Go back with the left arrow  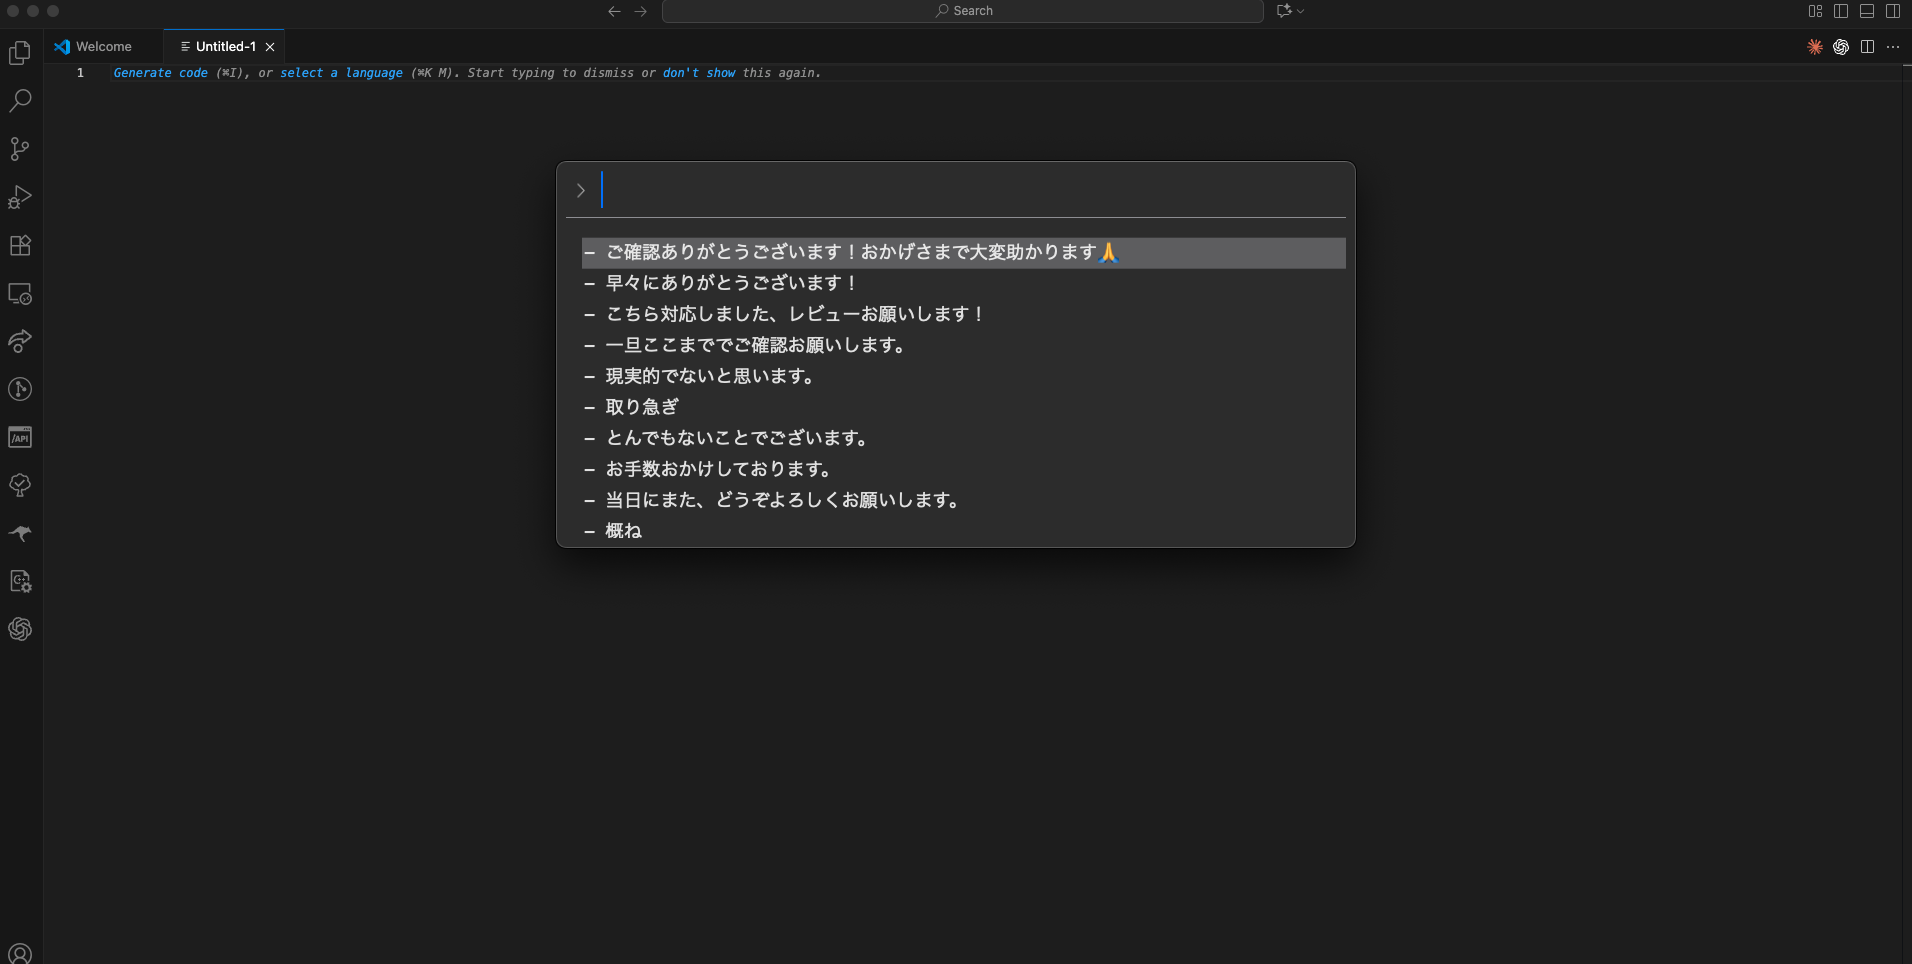click(x=614, y=11)
